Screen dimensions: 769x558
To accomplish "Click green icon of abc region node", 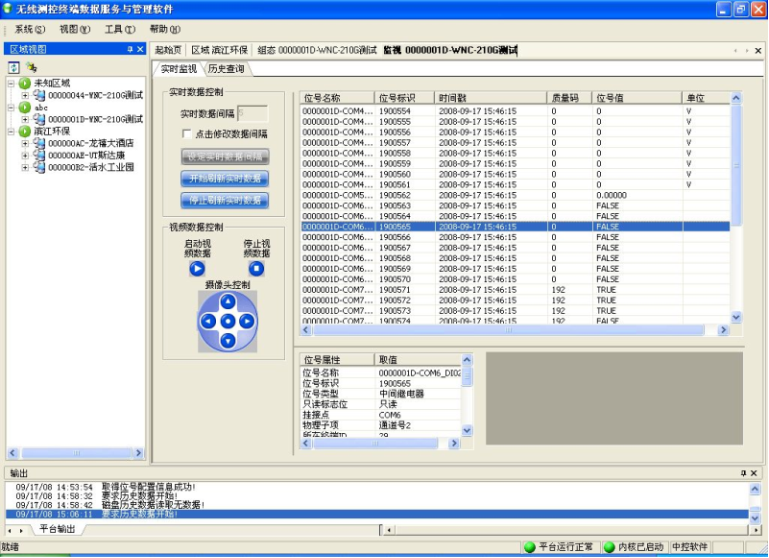I will click(x=25, y=107).
